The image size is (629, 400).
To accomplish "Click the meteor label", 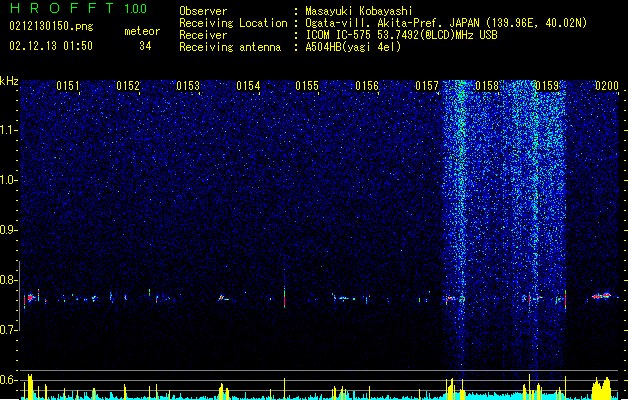I will [142, 31].
